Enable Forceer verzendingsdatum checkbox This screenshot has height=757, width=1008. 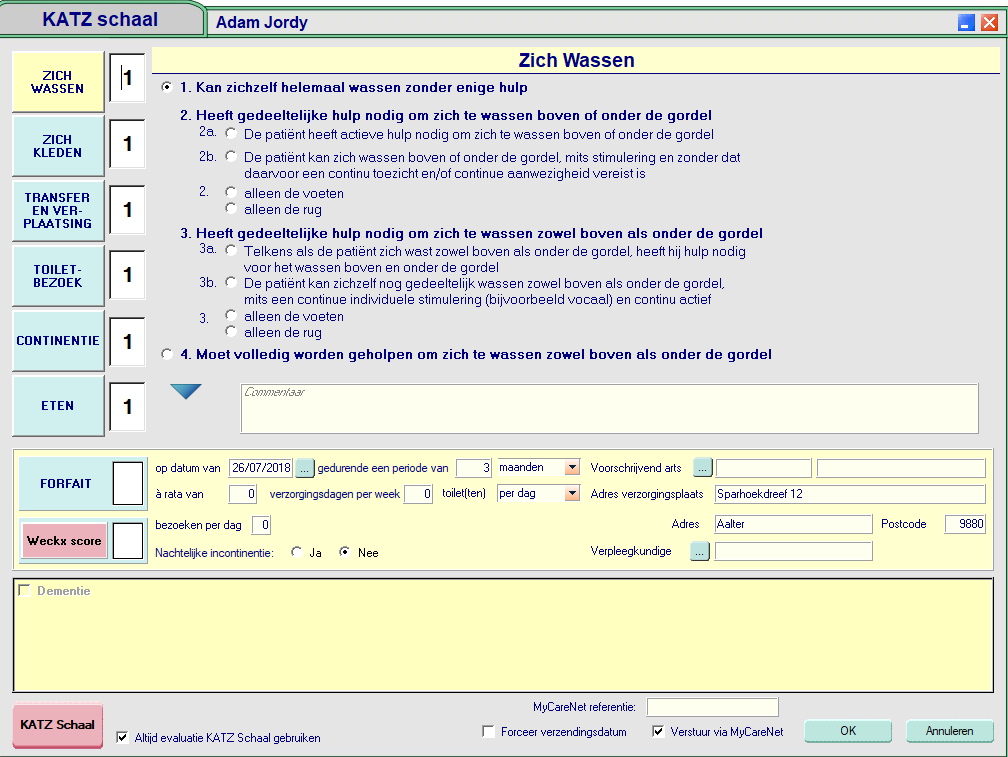point(488,732)
